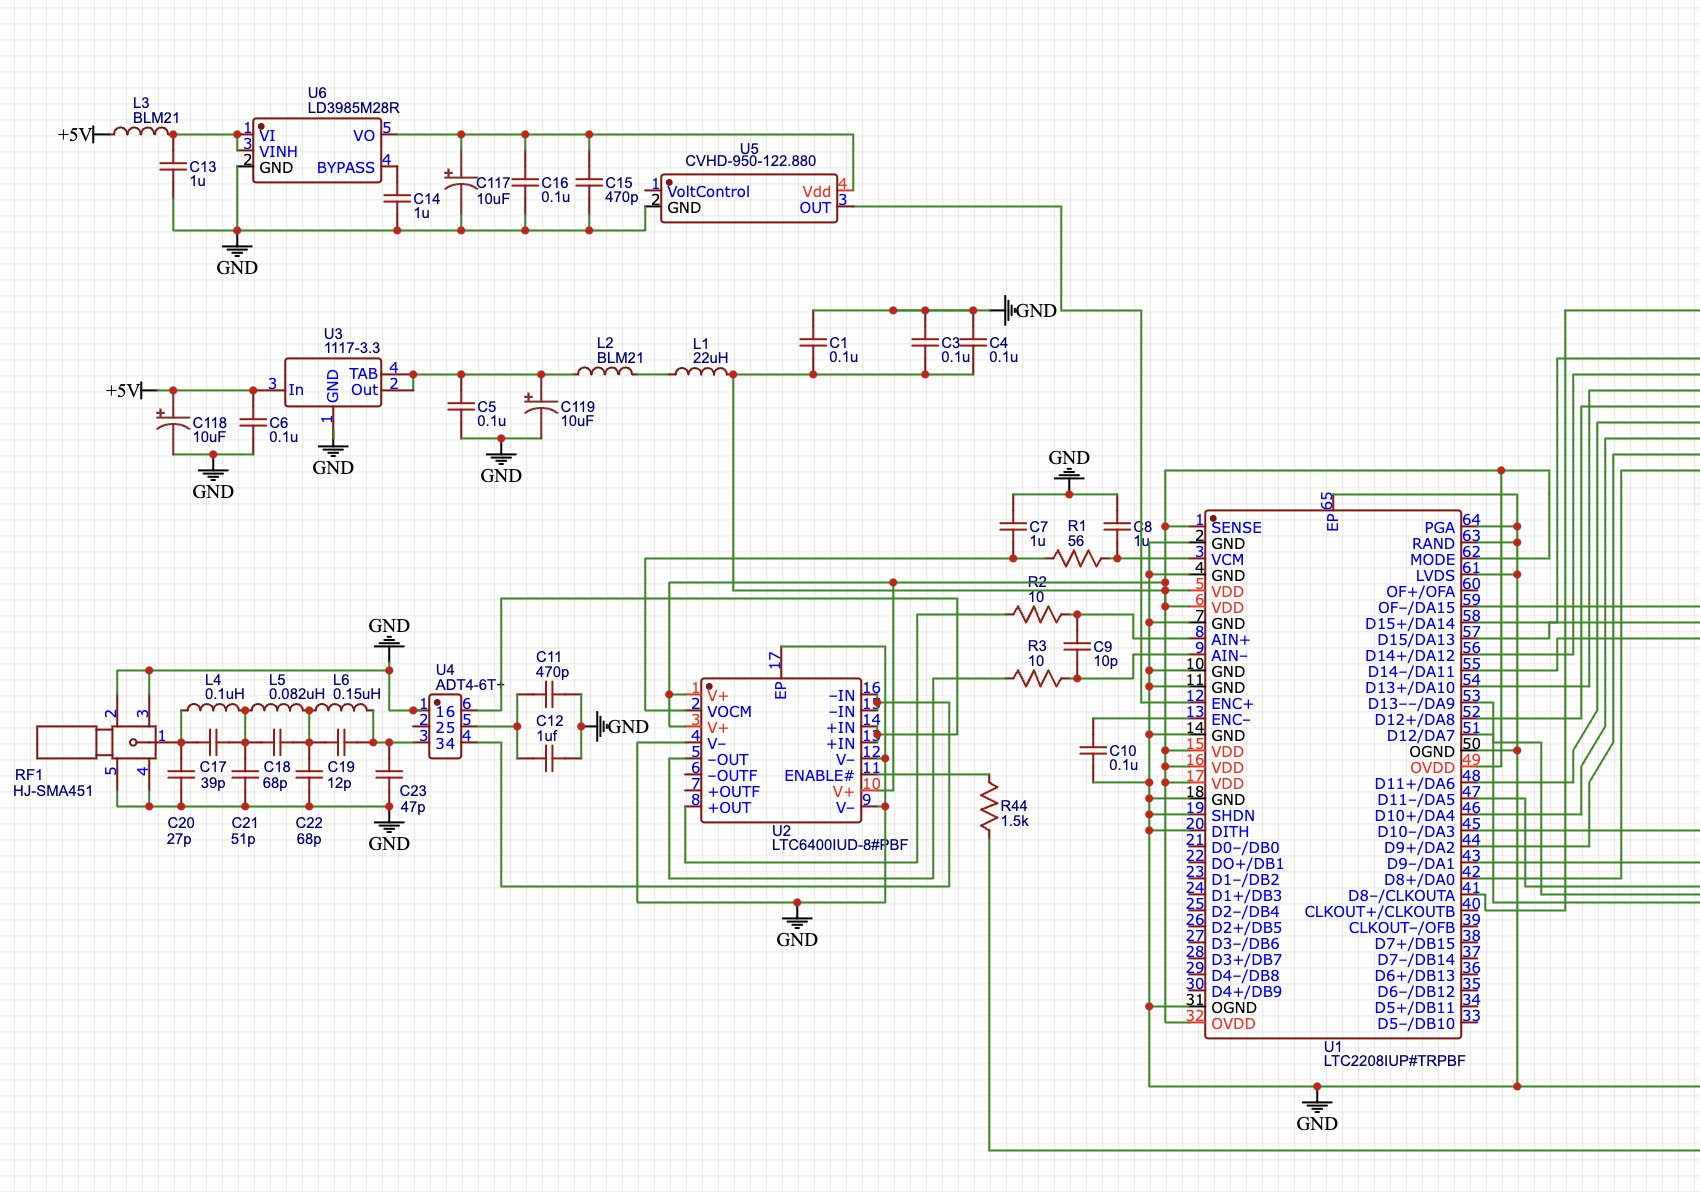Select the VoltControl pin on U5
The width and height of the screenshot is (1700, 1192).
click(x=708, y=192)
